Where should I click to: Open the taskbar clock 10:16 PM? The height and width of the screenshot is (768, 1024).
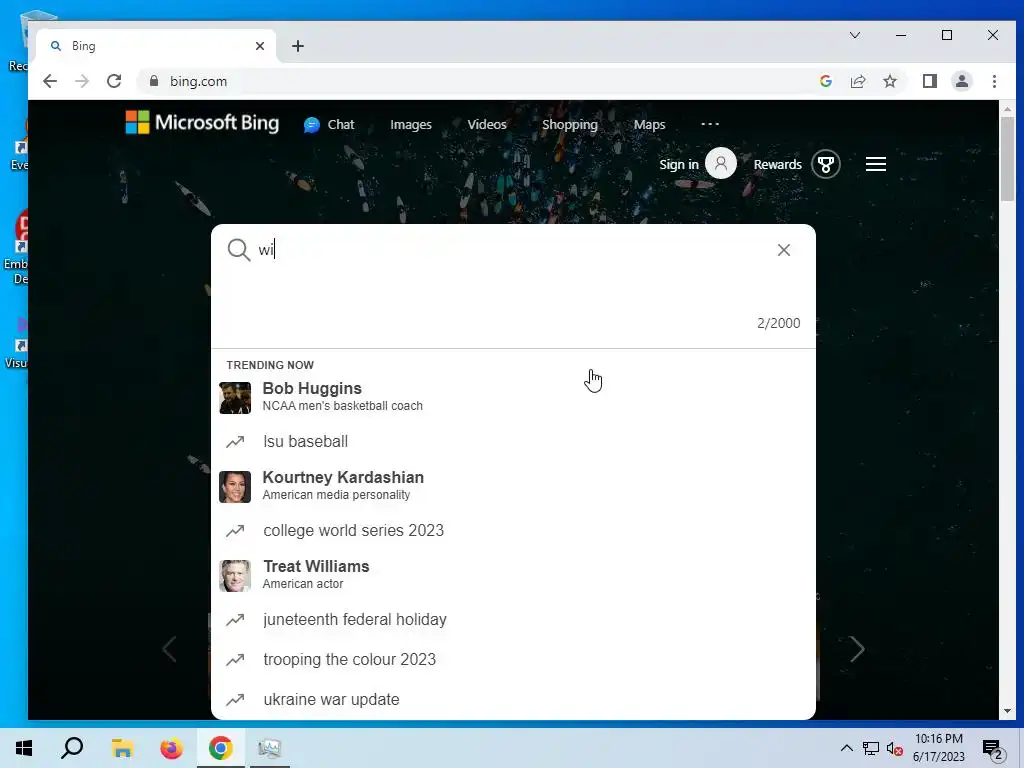point(938,748)
